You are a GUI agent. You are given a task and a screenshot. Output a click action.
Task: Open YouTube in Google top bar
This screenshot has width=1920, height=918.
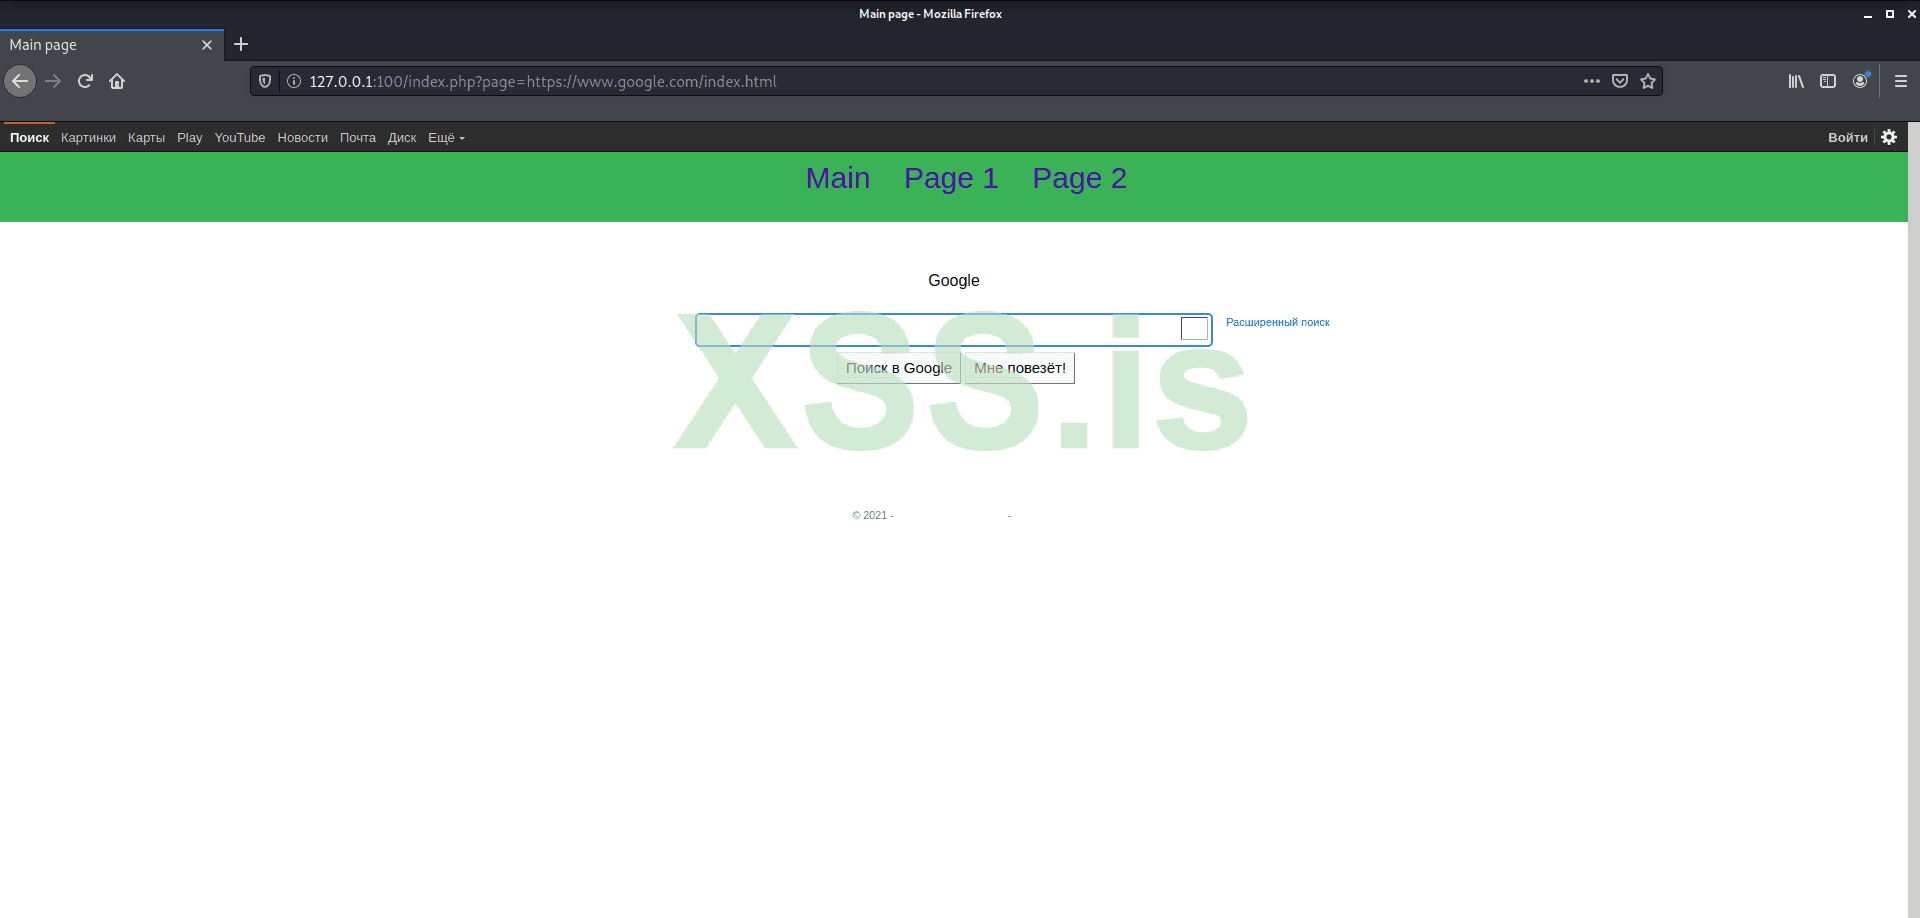click(x=240, y=138)
